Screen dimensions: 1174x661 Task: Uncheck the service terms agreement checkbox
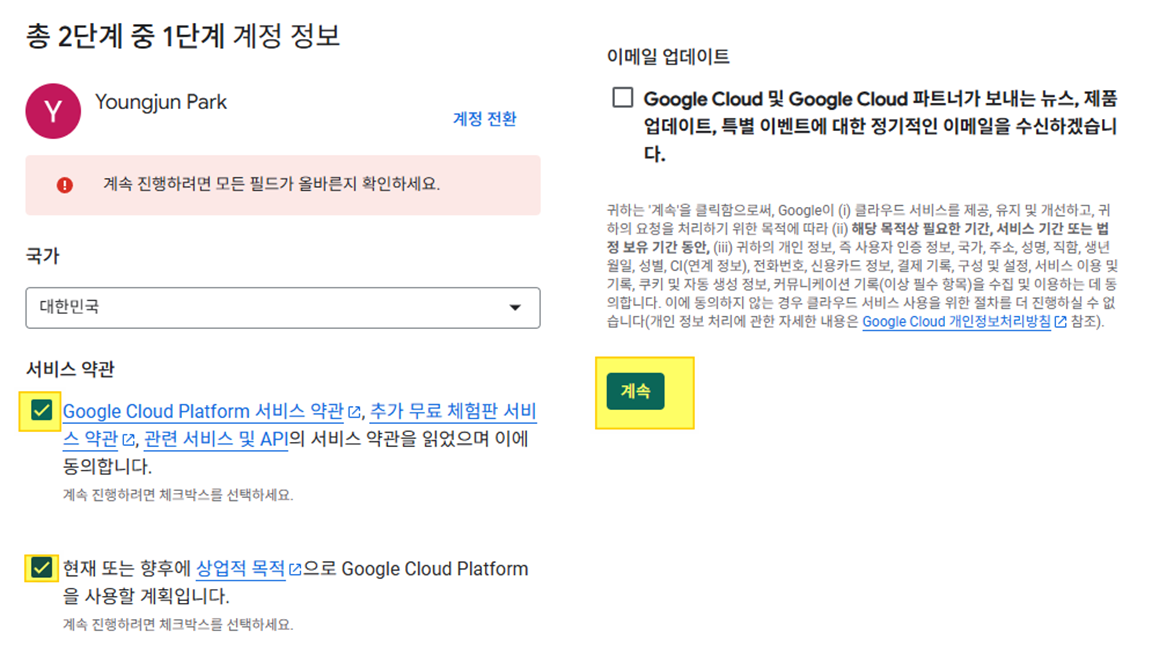(x=41, y=410)
